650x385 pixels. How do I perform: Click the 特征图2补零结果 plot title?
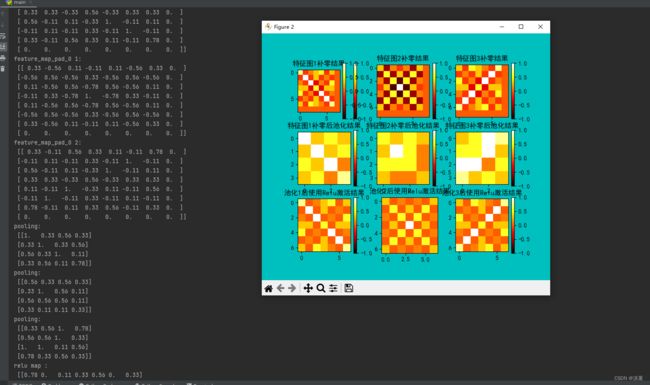click(x=403, y=58)
